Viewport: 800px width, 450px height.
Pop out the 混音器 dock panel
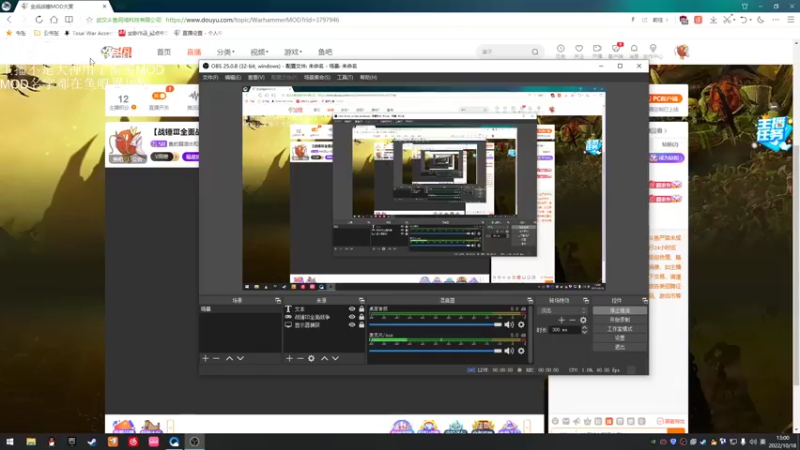pos(530,301)
